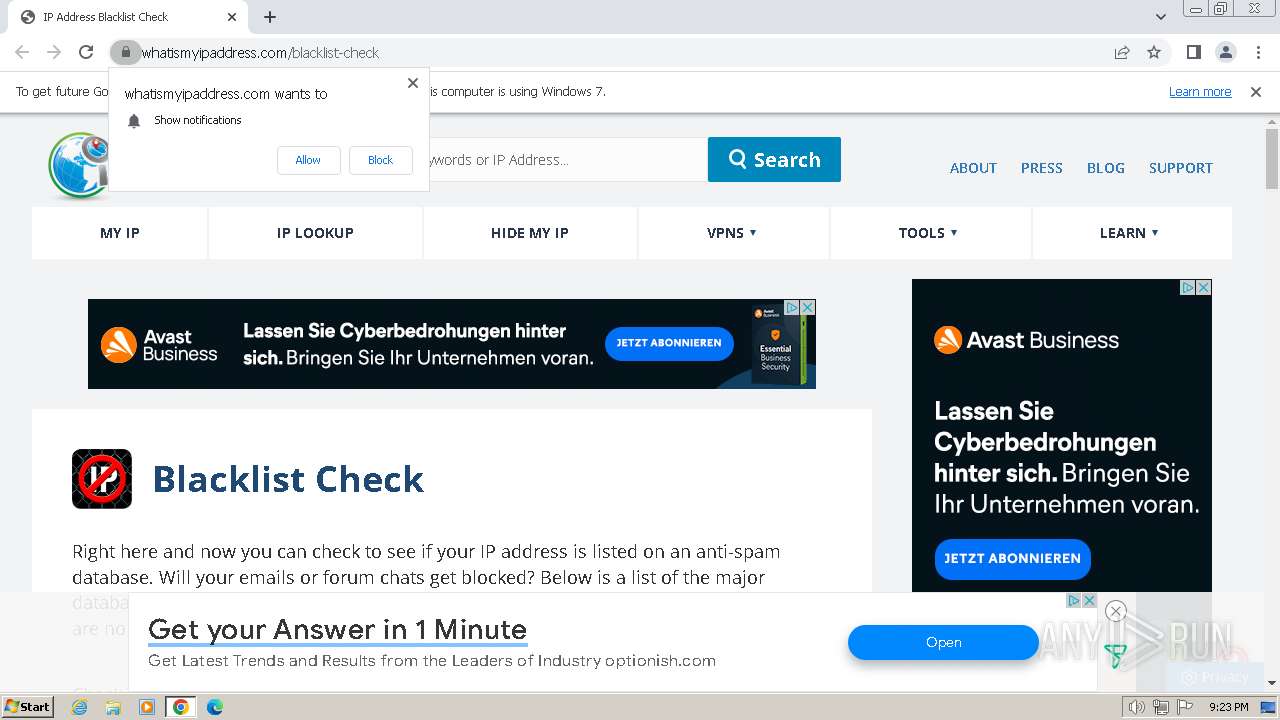
Task: Open IP LOOKUP menu item
Action: click(315, 233)
